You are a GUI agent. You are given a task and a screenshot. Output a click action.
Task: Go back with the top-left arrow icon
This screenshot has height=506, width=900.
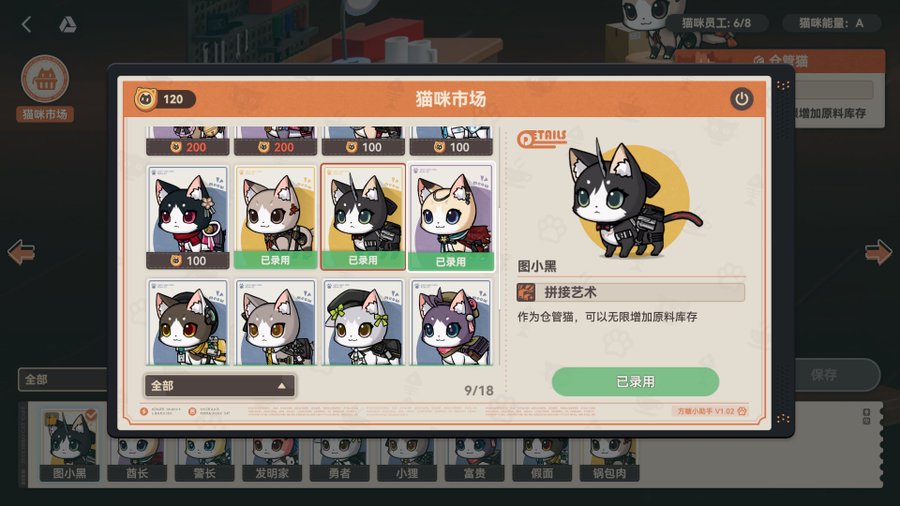(x=26, y=24)
